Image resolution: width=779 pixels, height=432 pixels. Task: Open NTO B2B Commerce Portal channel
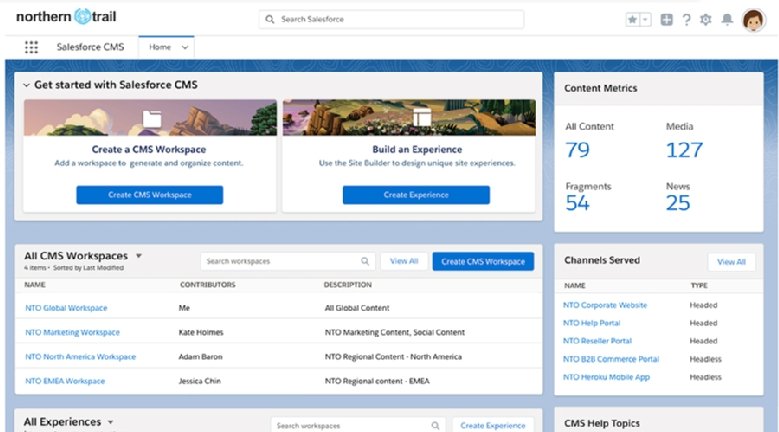tap(611, 359)
